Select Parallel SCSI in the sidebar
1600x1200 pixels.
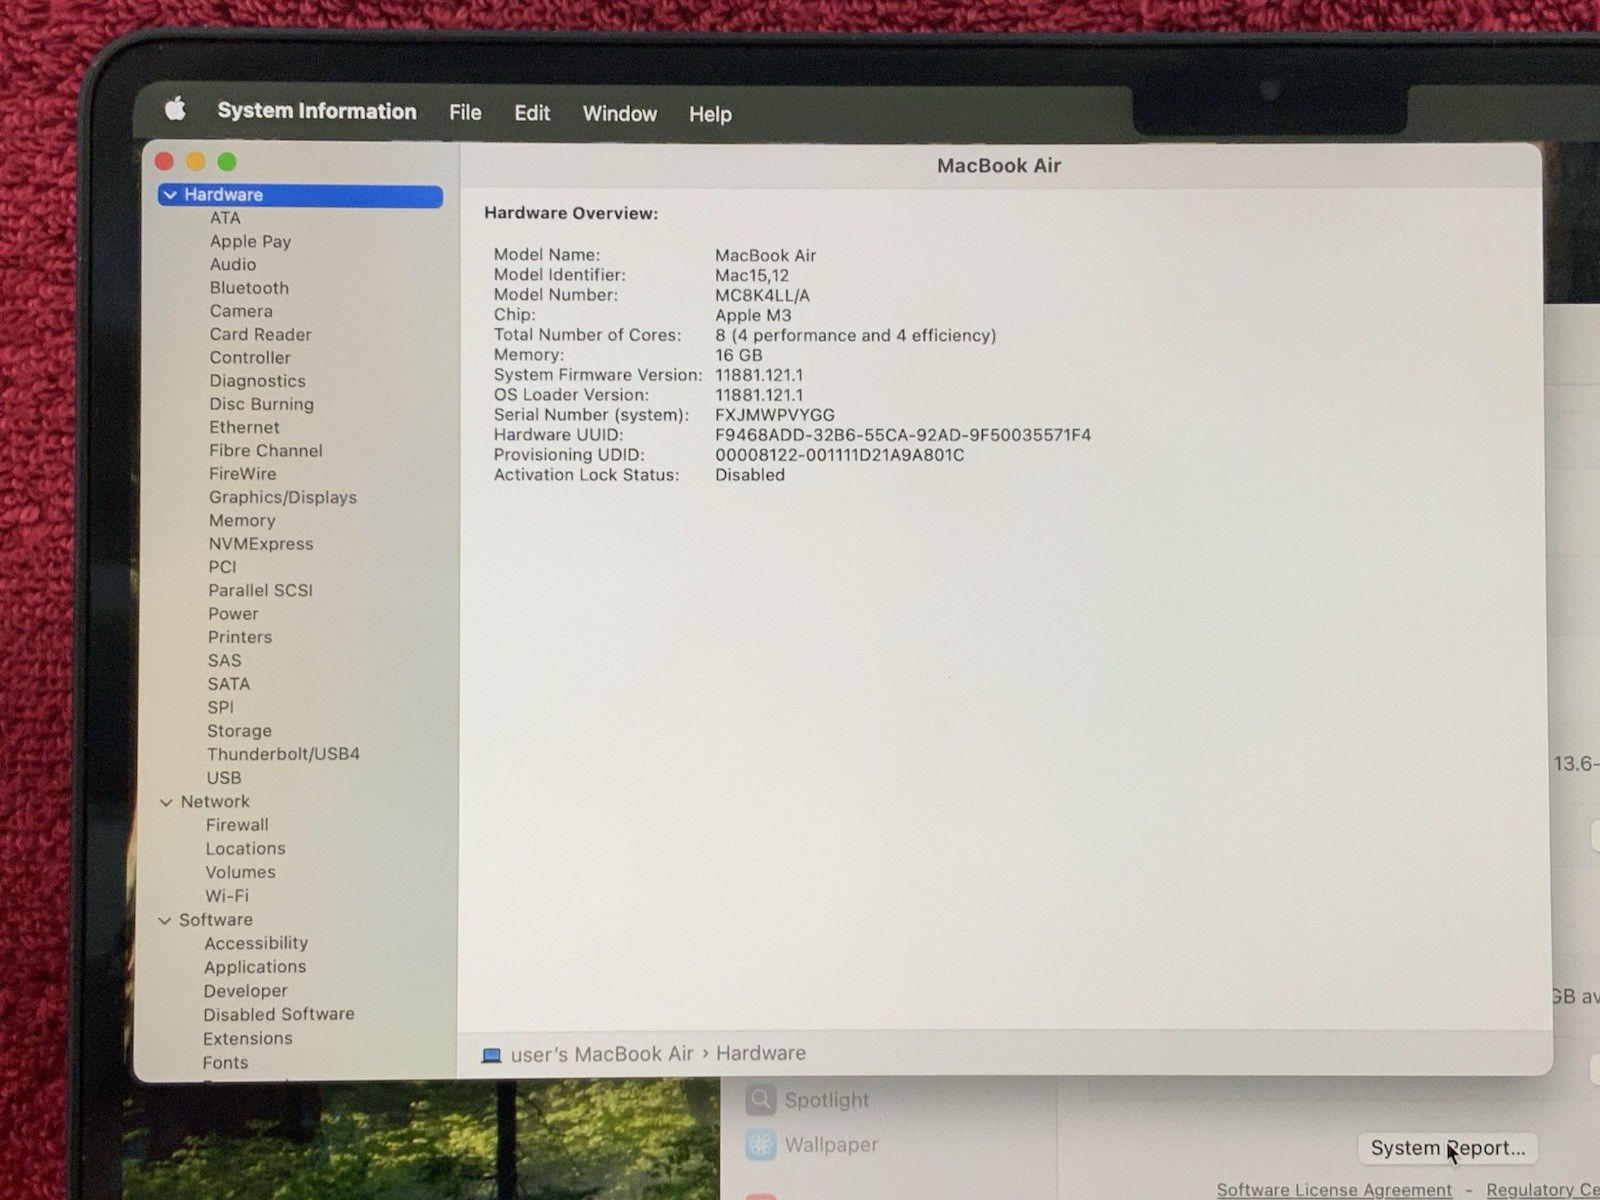click(x=260, y=590)
